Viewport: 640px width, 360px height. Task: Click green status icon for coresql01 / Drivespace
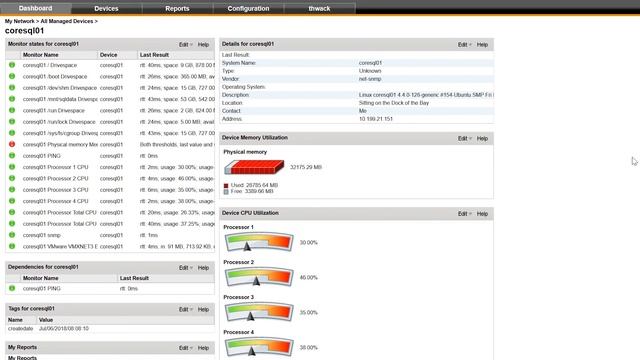[x=12, y=65]
